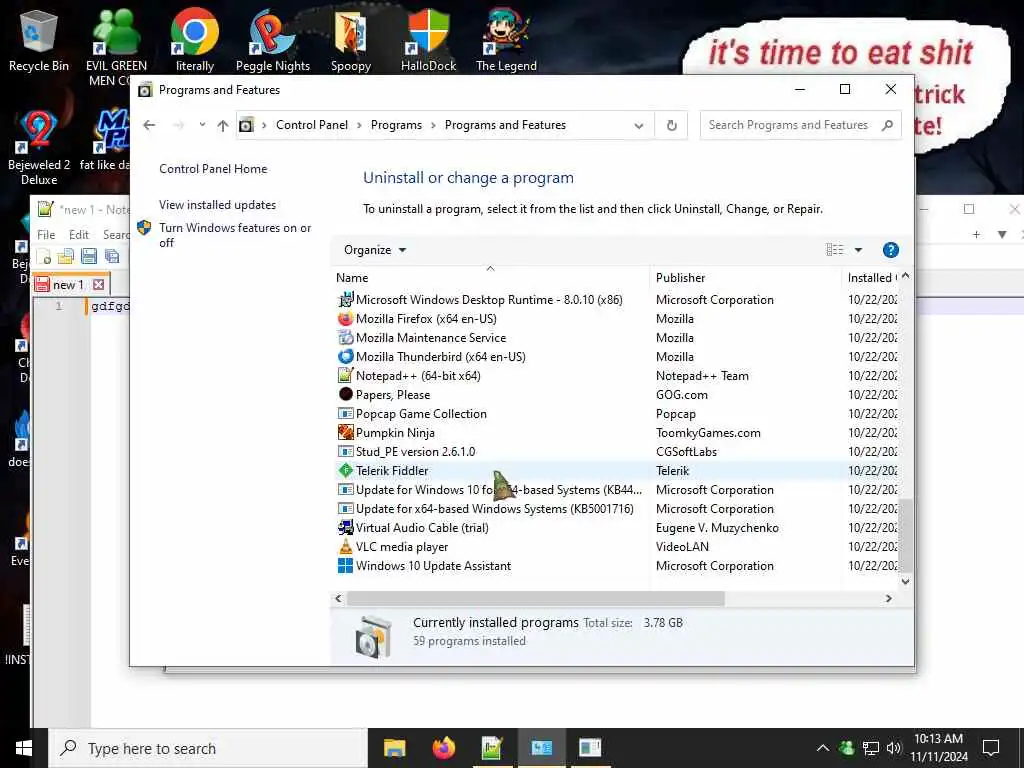1024x768 pixels.
Task: Click the Search Programs and Features field
Action: (x=790, y=125)
